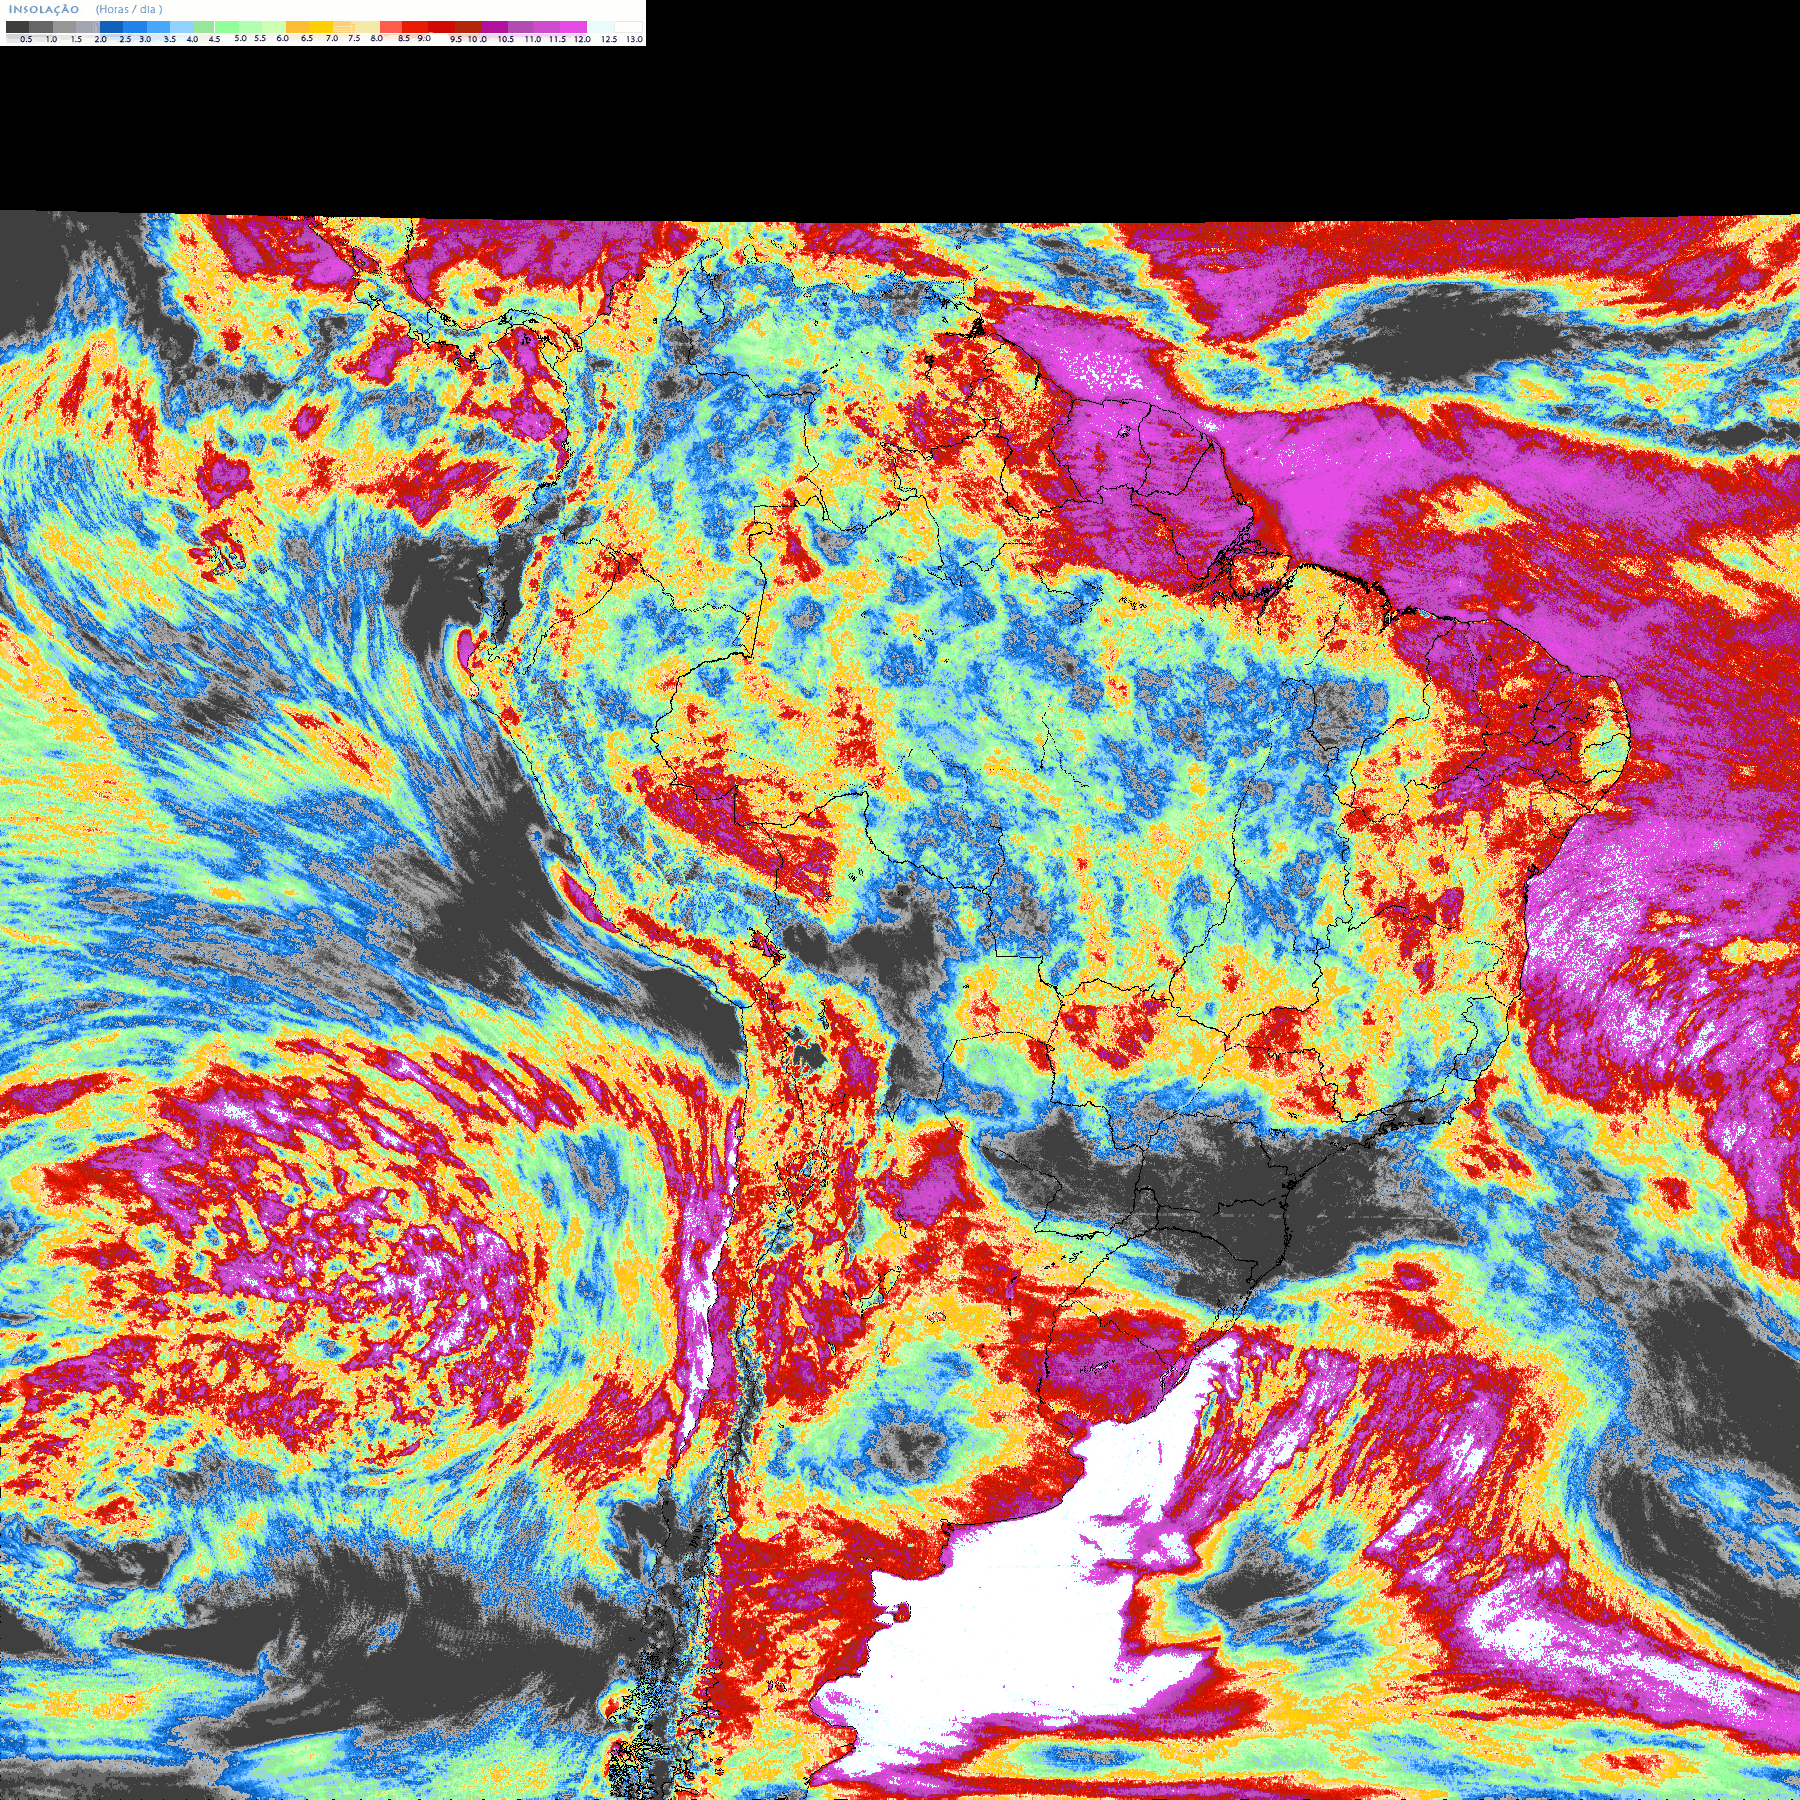Choose the bright magenta legend swatch near 12.0
Viewport: 1800px width, 1800px height.
click(x=573, y=27)
